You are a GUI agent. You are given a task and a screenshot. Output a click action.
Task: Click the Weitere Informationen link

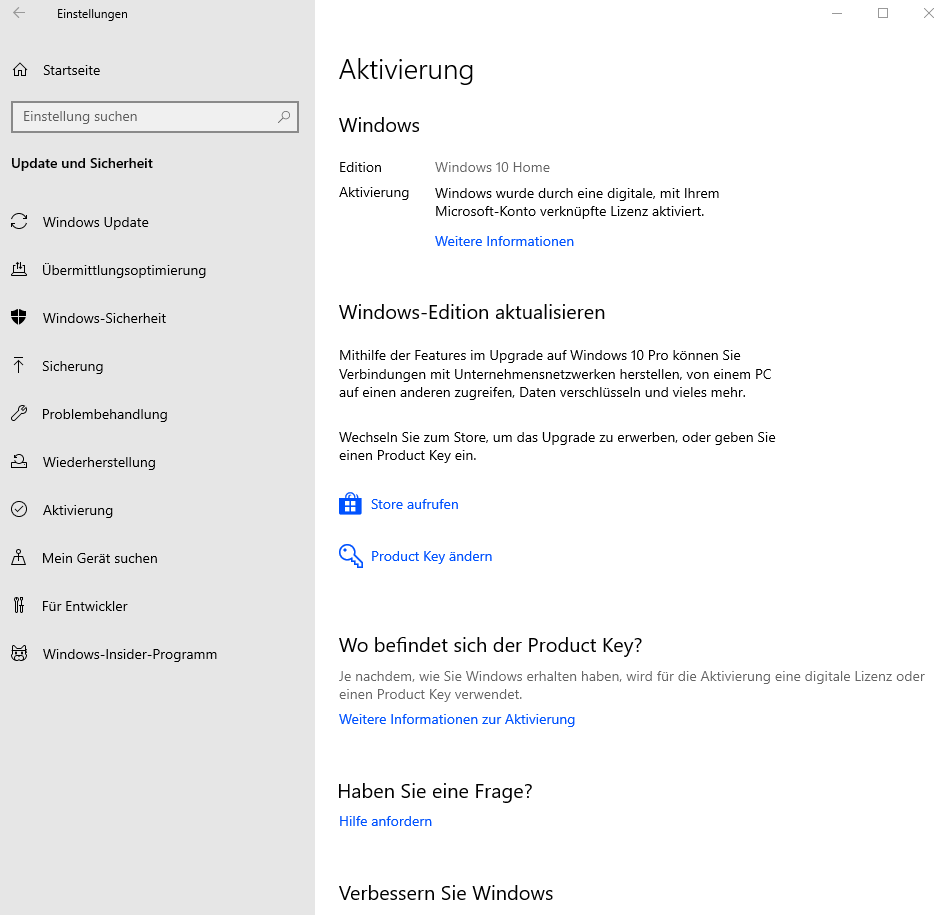click(x=504, y=241)
